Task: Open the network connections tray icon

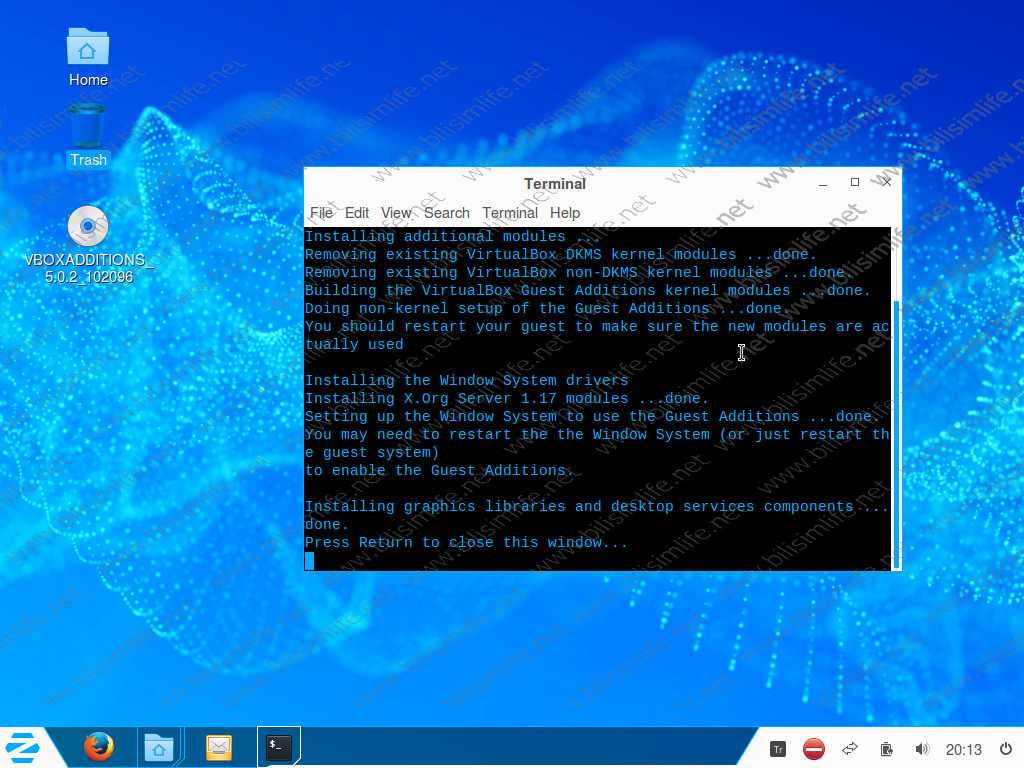Action: (850, 749)
